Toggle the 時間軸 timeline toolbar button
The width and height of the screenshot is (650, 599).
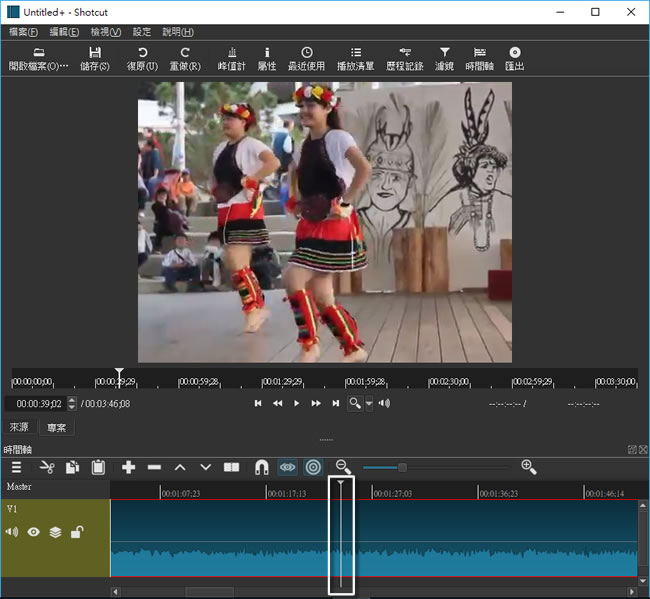(480, 58)
